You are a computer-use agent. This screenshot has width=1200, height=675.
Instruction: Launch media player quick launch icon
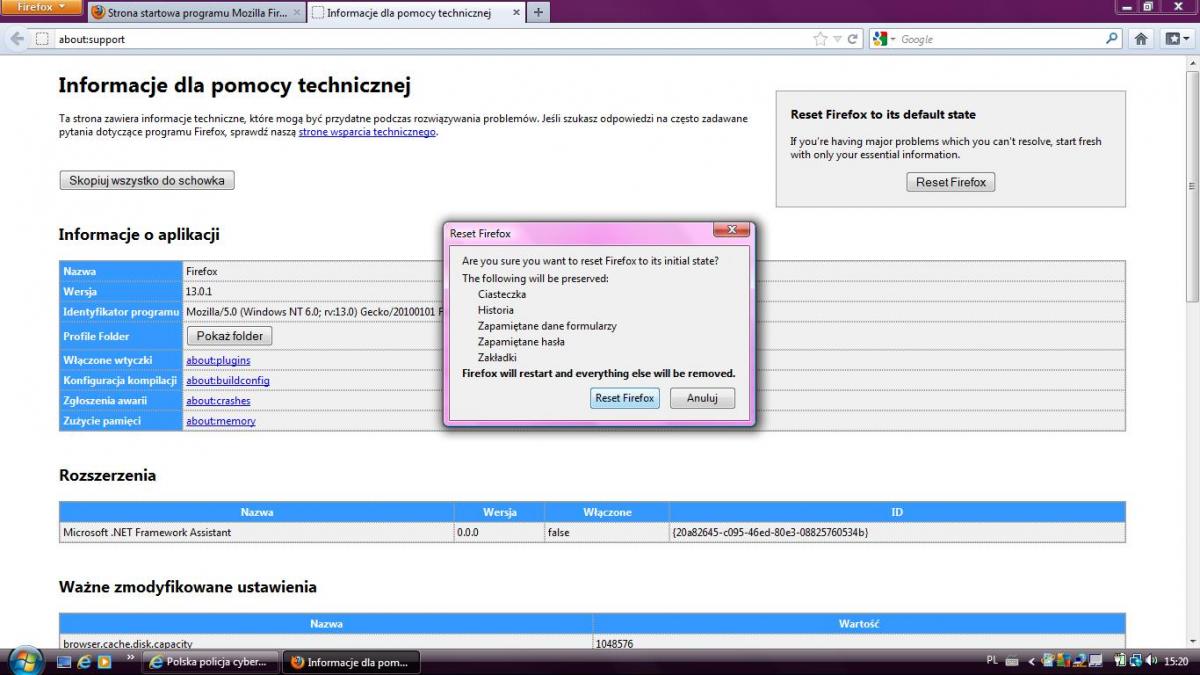(x=104, y=662)
